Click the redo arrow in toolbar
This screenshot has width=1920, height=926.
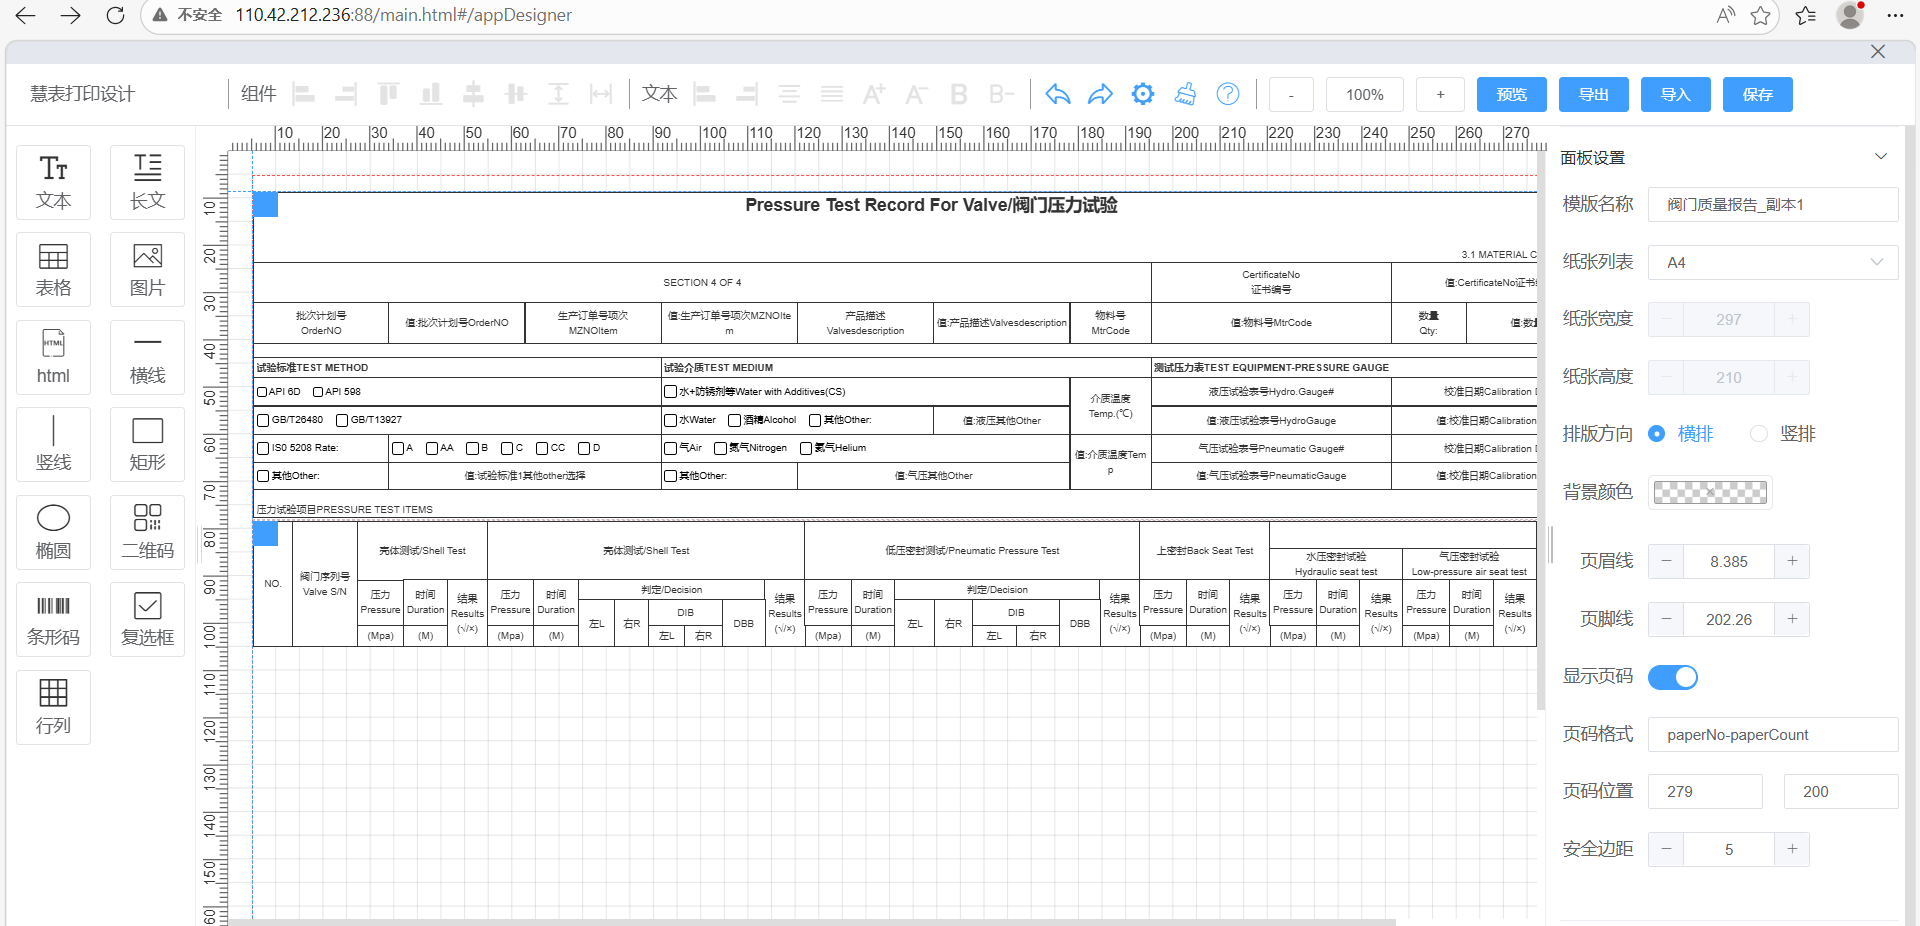pyautogui.click(x=1100, y=94)
